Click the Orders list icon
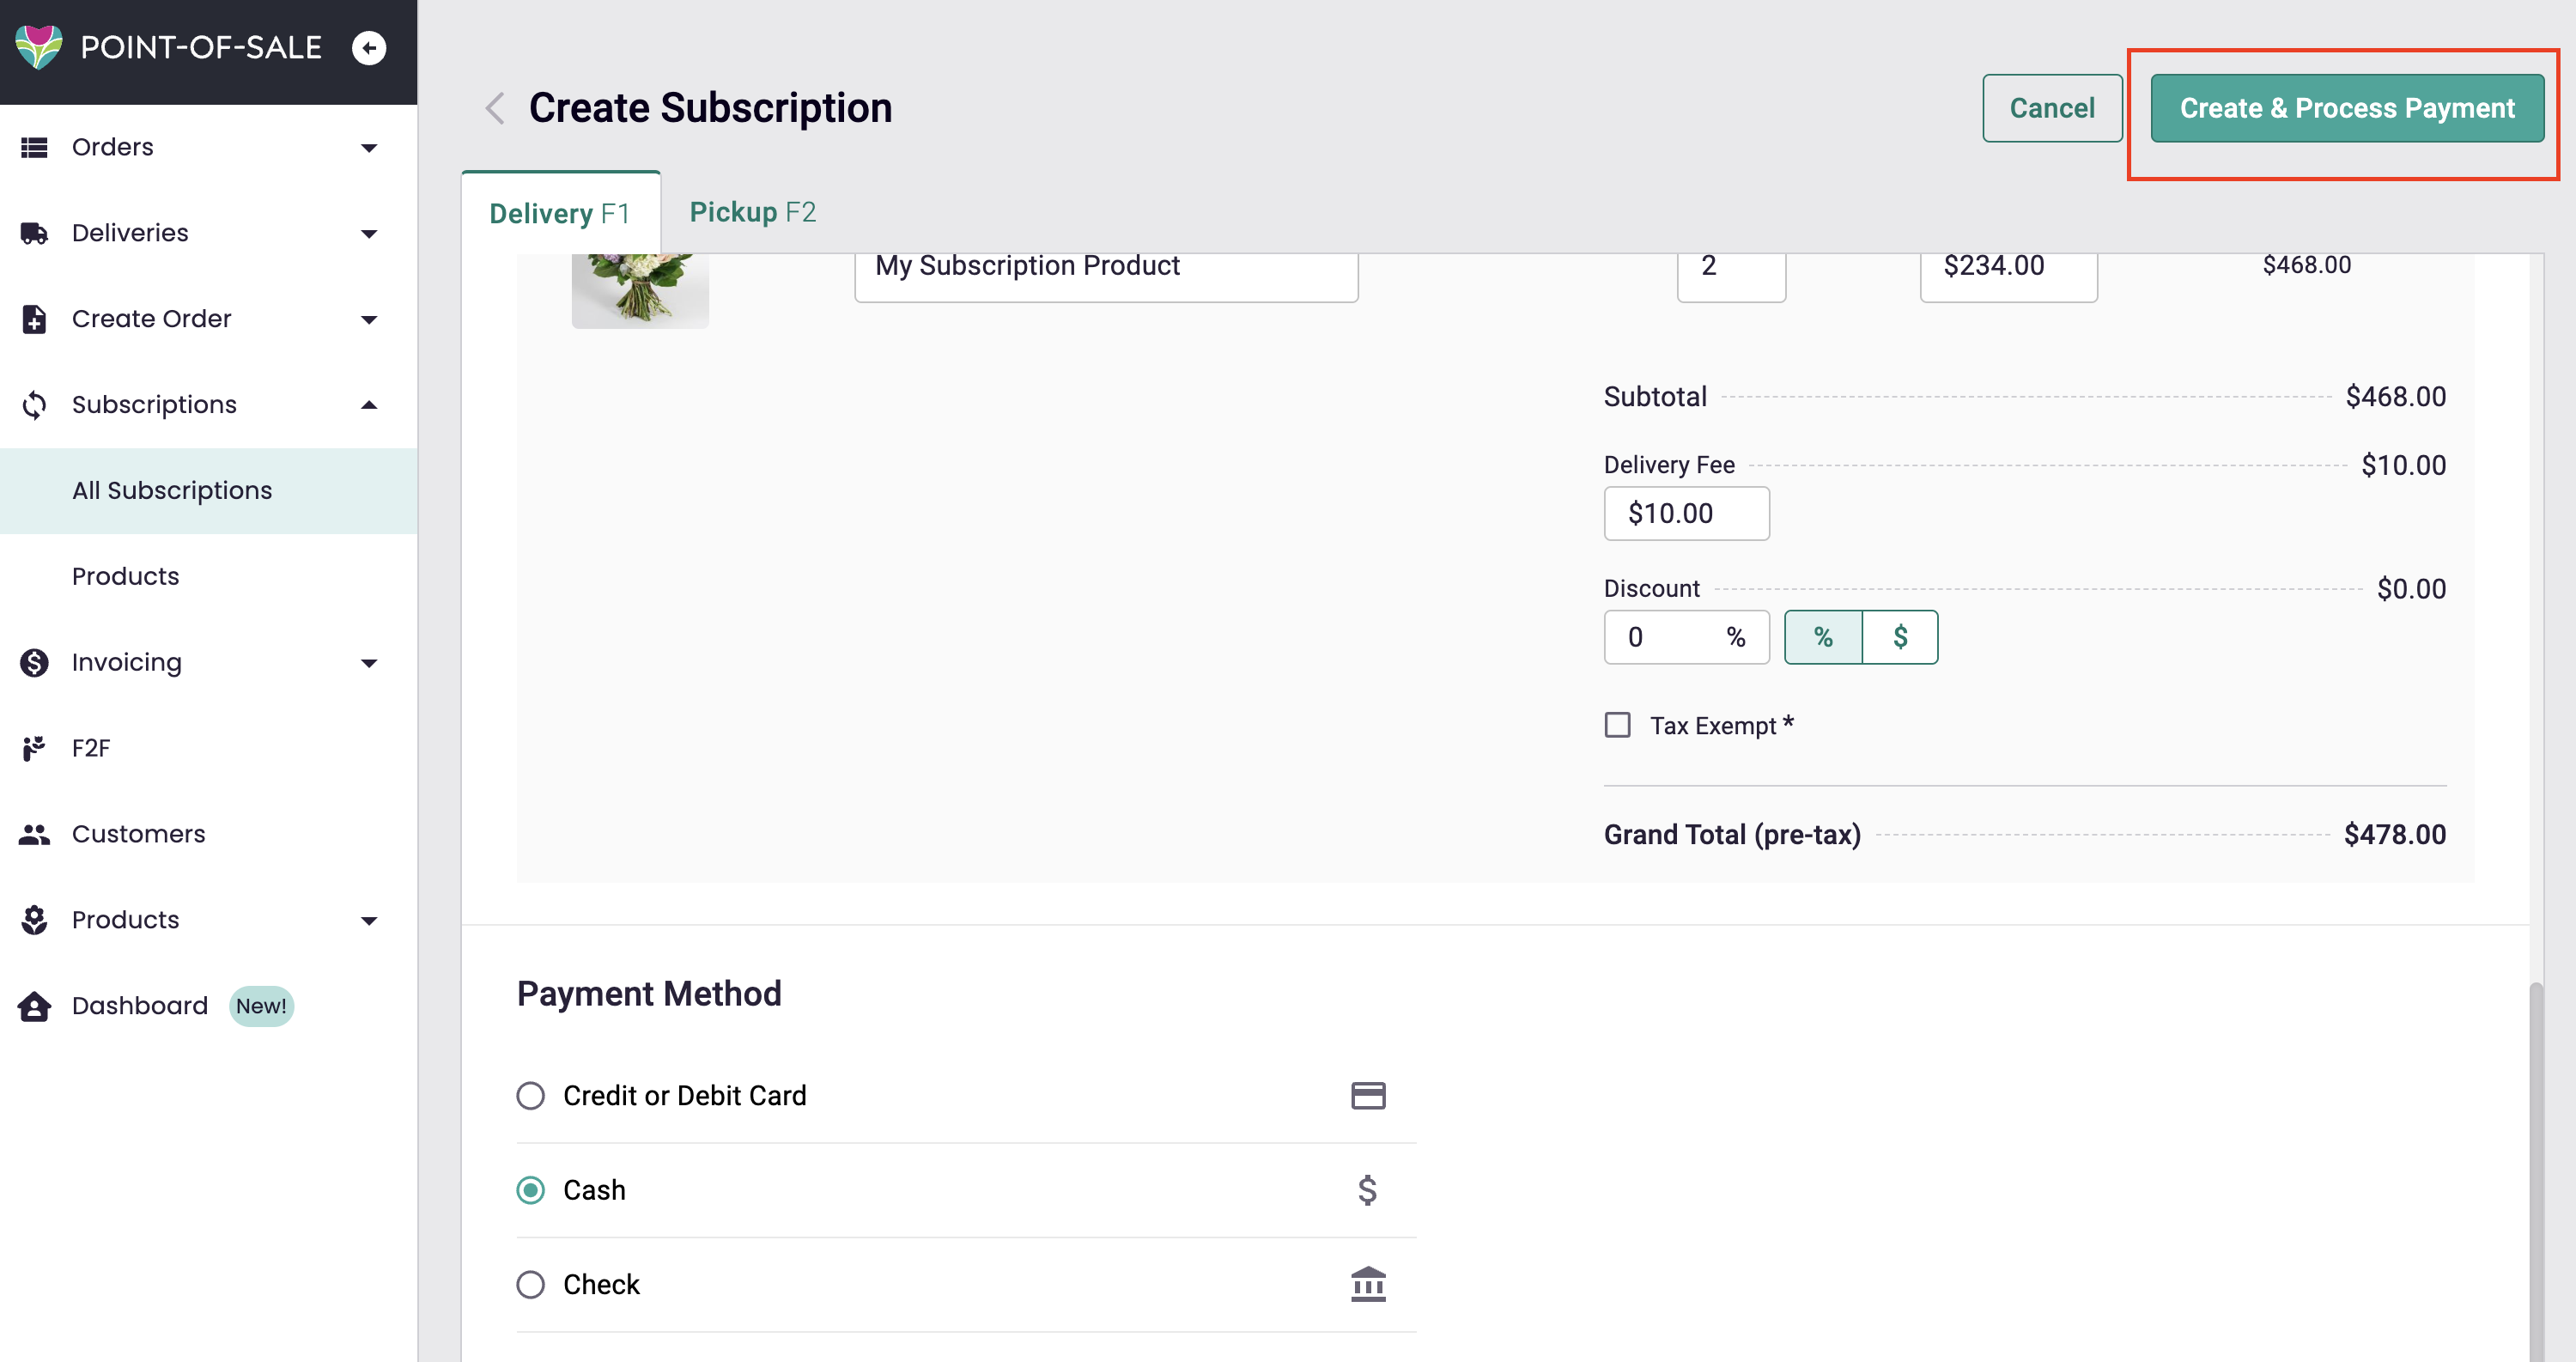The width and height of the screenshot is (2576, 1362). 34,148
